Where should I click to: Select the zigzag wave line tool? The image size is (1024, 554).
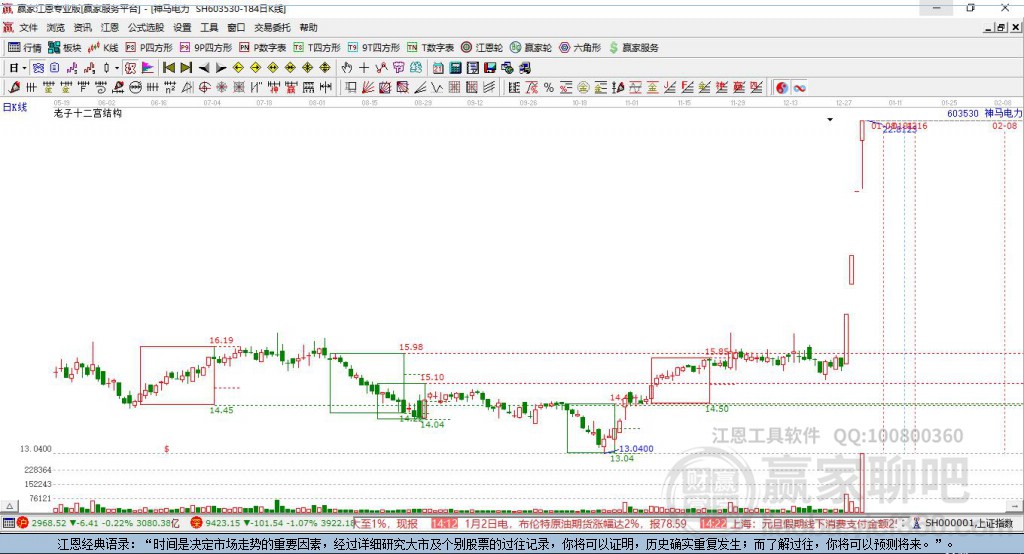pos(437,88)
